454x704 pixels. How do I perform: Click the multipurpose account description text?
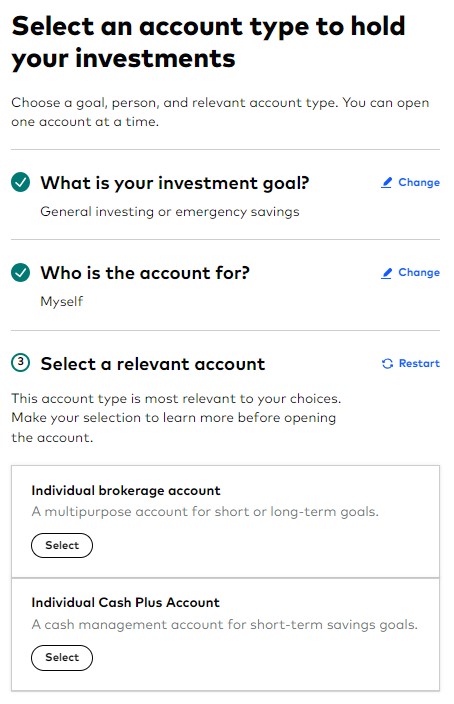[205, 512]
